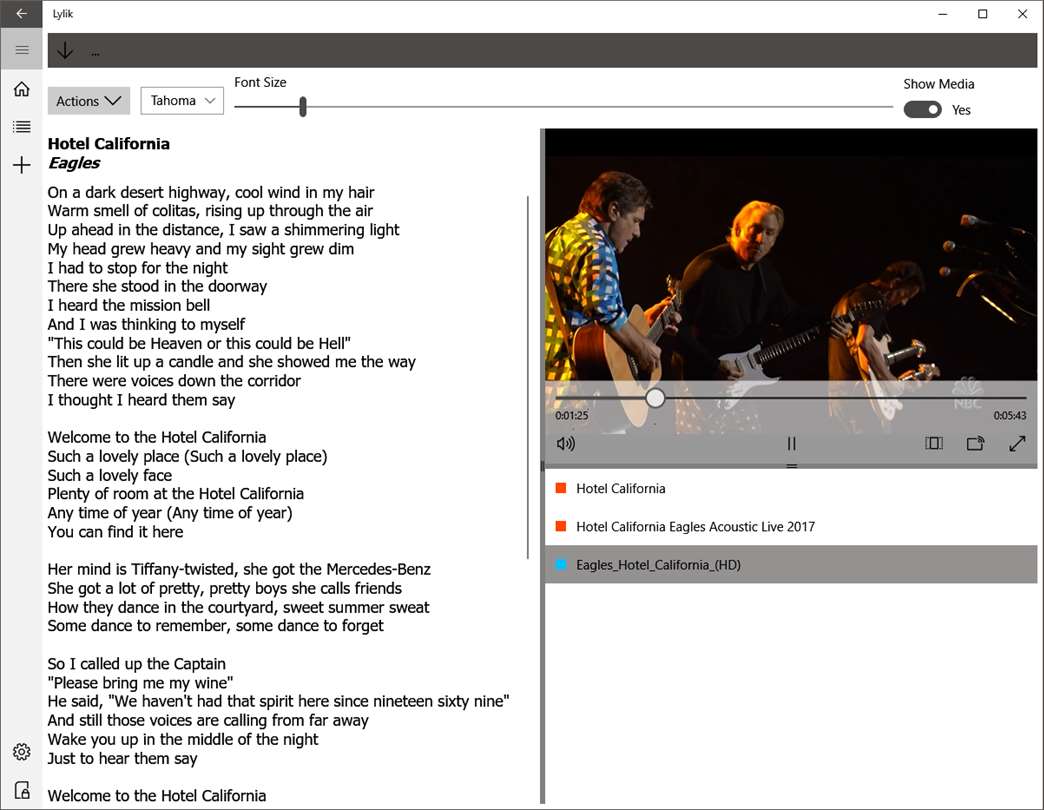Screen dimensions: 1044x810
Task: Click the lyric line 'I heard the mission bell'
Action: coord(129,305)
